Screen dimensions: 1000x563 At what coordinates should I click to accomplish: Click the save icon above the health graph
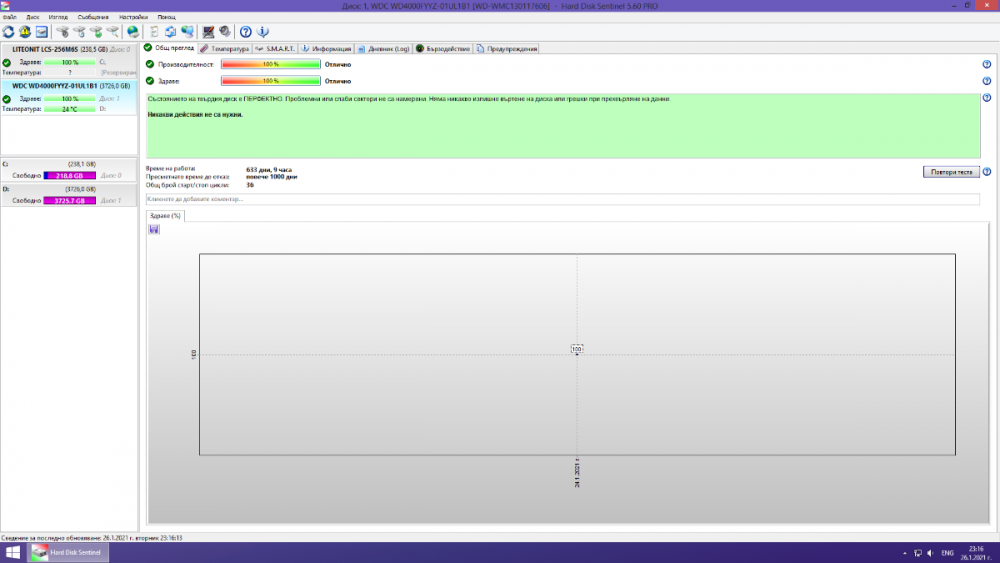click(154, 229)
